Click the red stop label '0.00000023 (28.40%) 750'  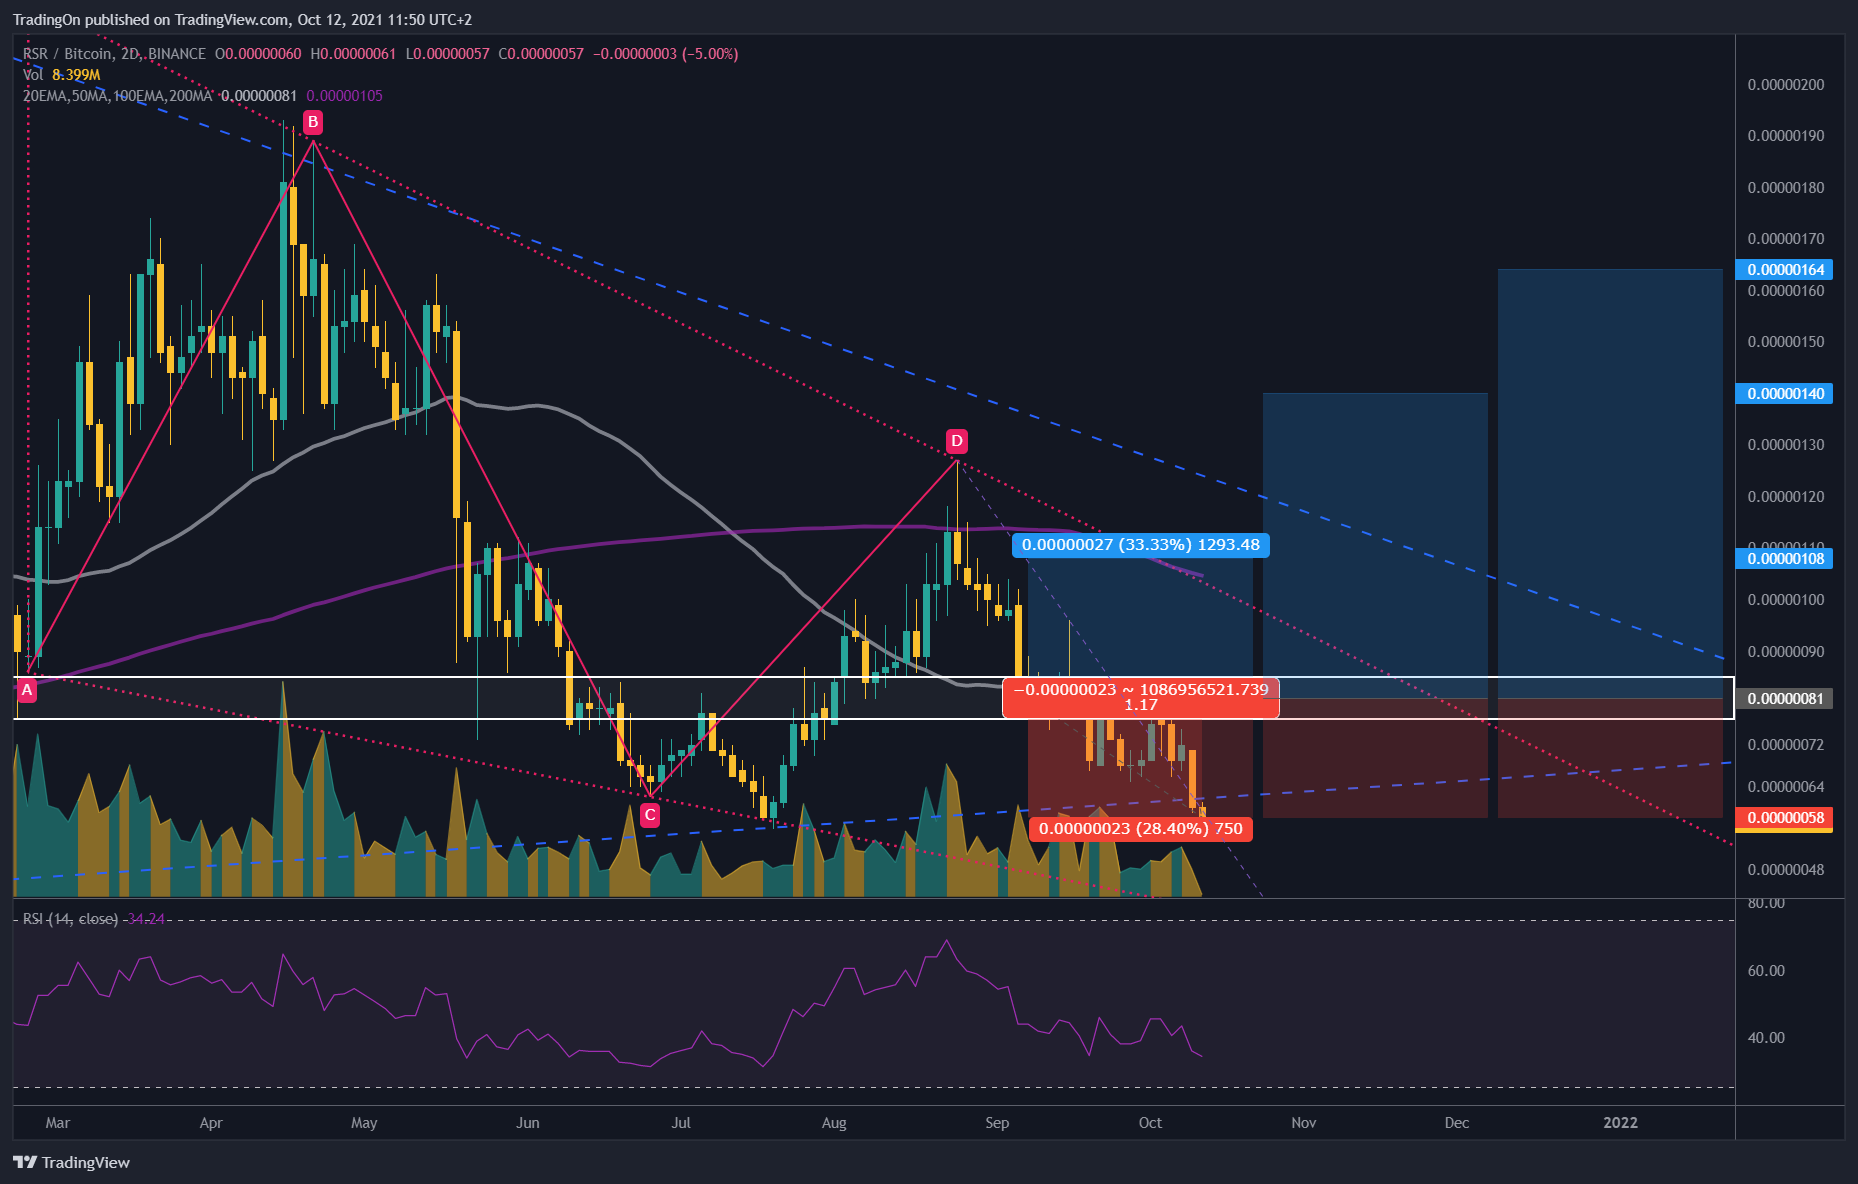click(1141, 828)
